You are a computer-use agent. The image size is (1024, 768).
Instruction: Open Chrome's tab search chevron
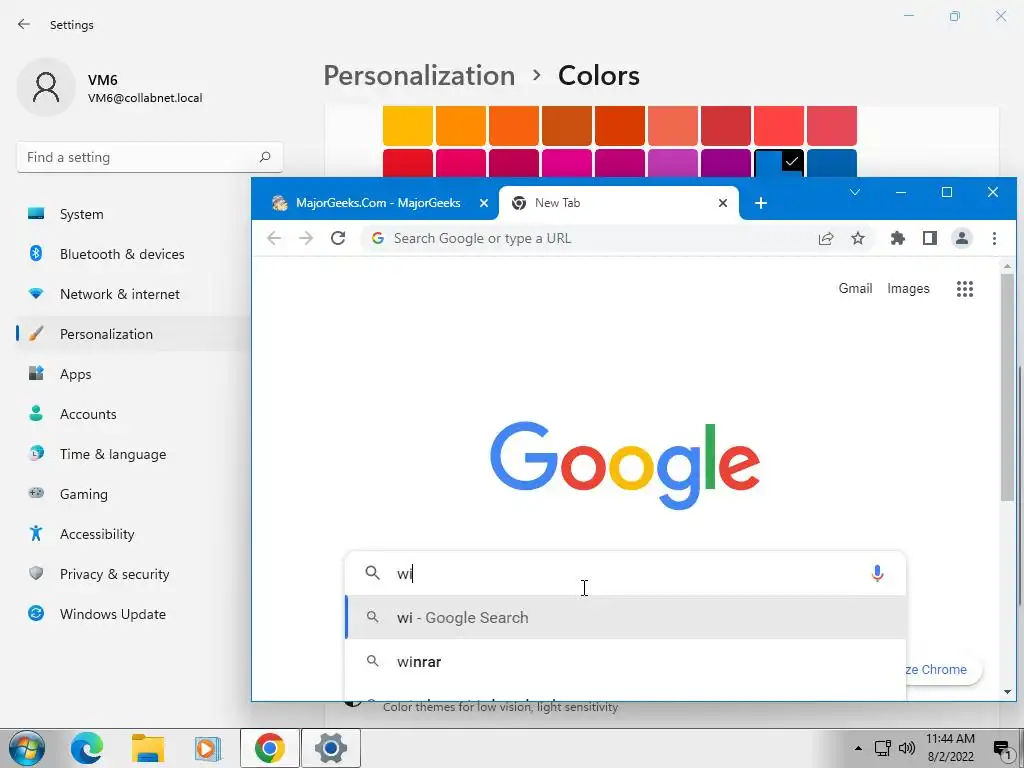855,192
